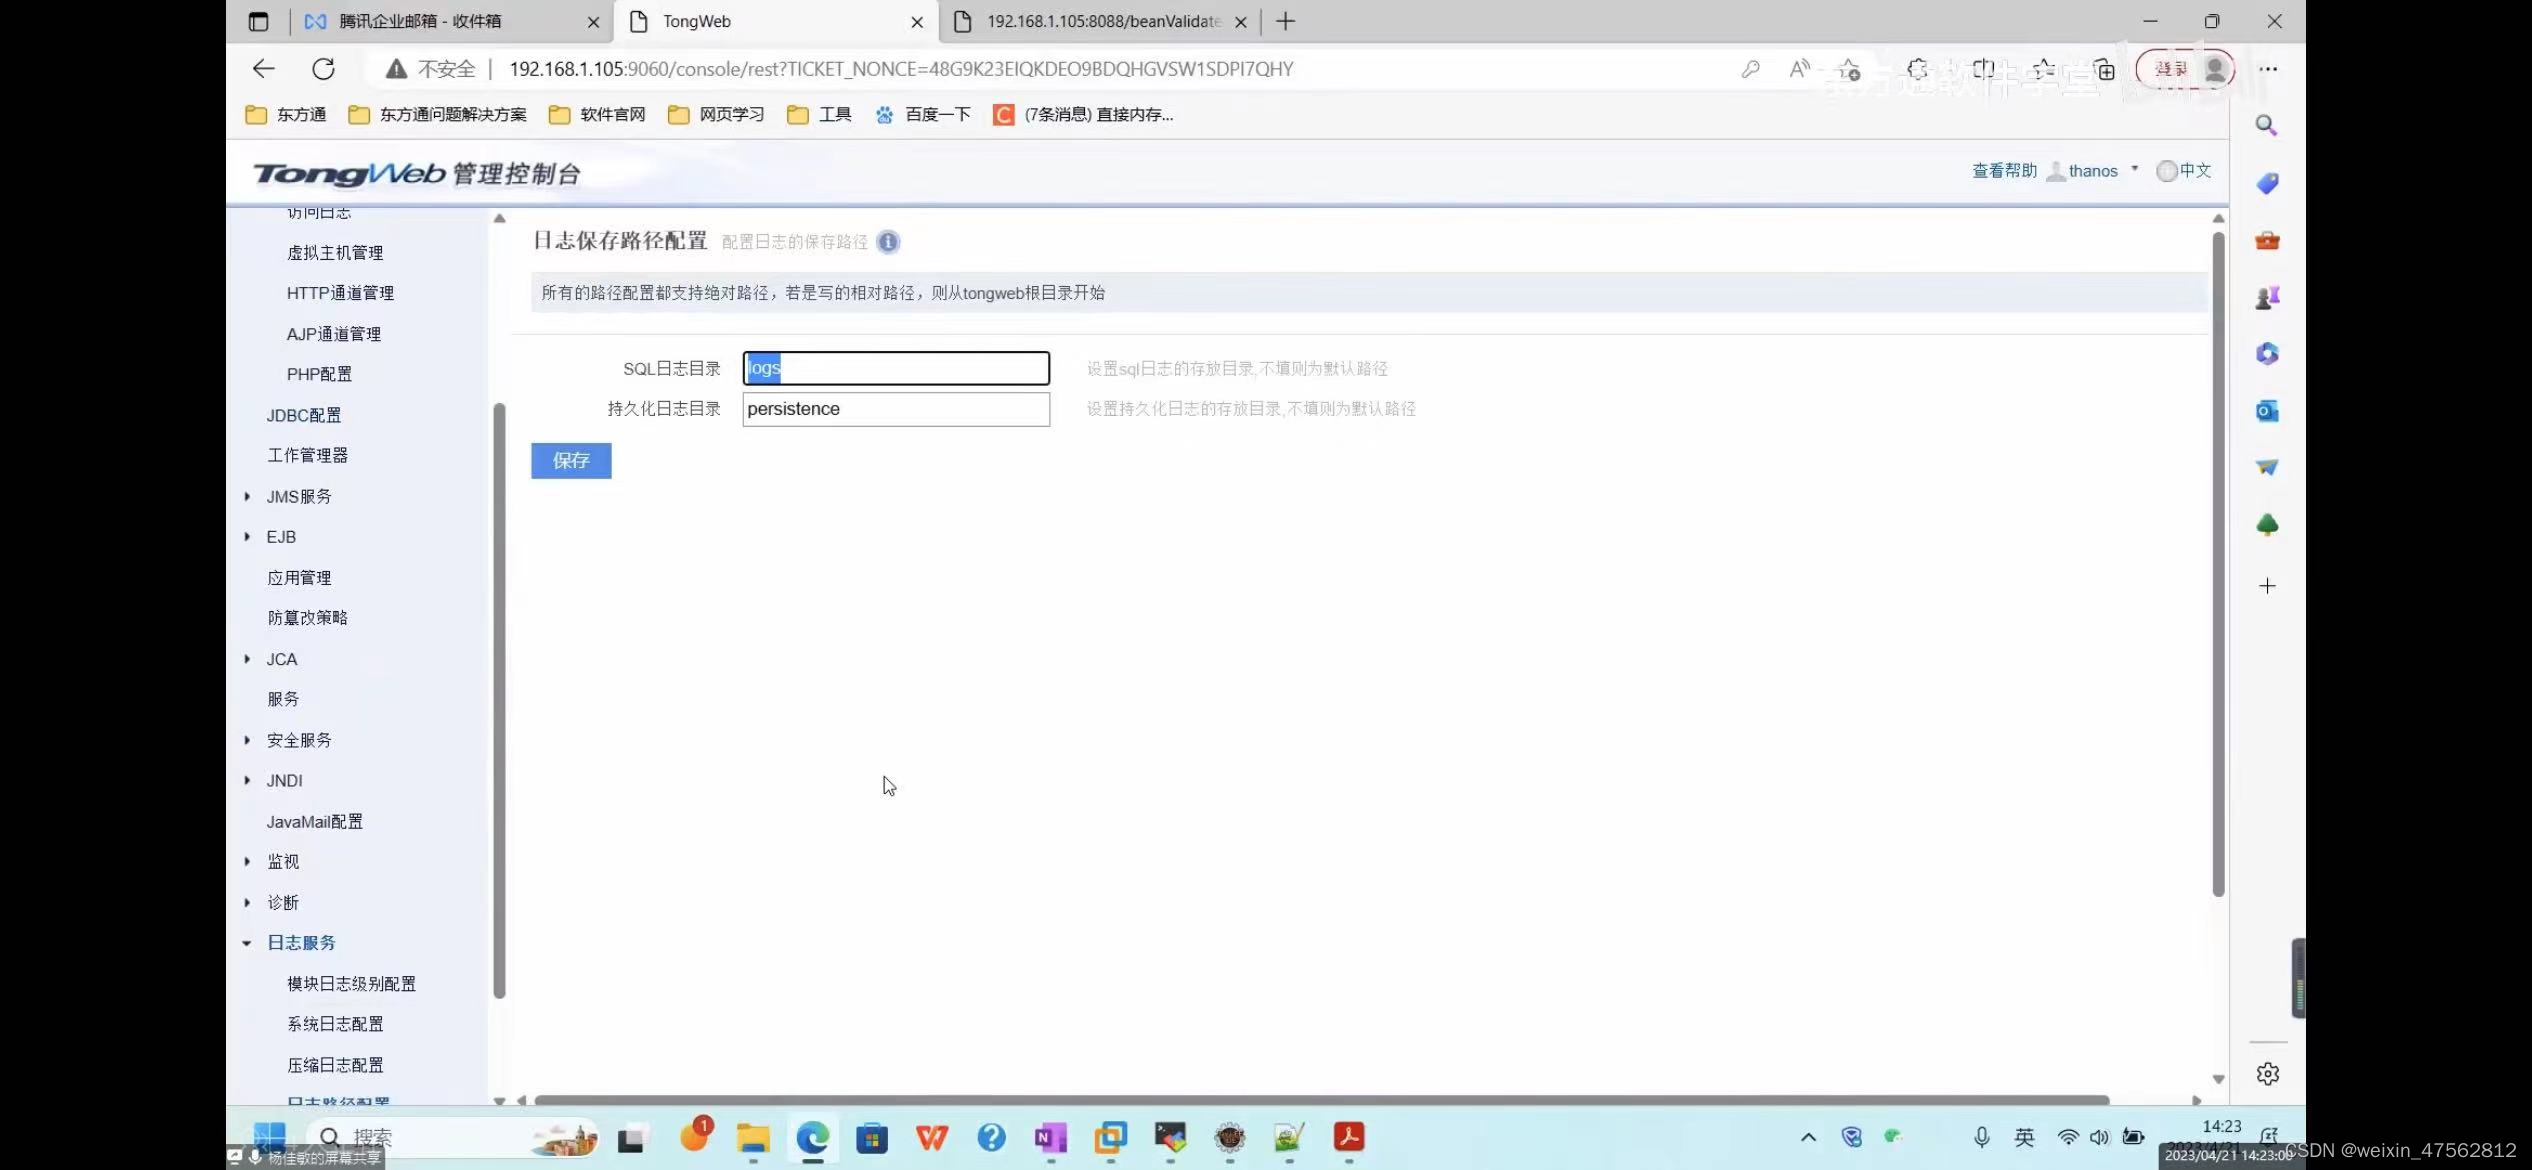This screenshot has width=2532, height=1170.
Task: Open the Edge sidebar search icon
Action: (2266, 126)
